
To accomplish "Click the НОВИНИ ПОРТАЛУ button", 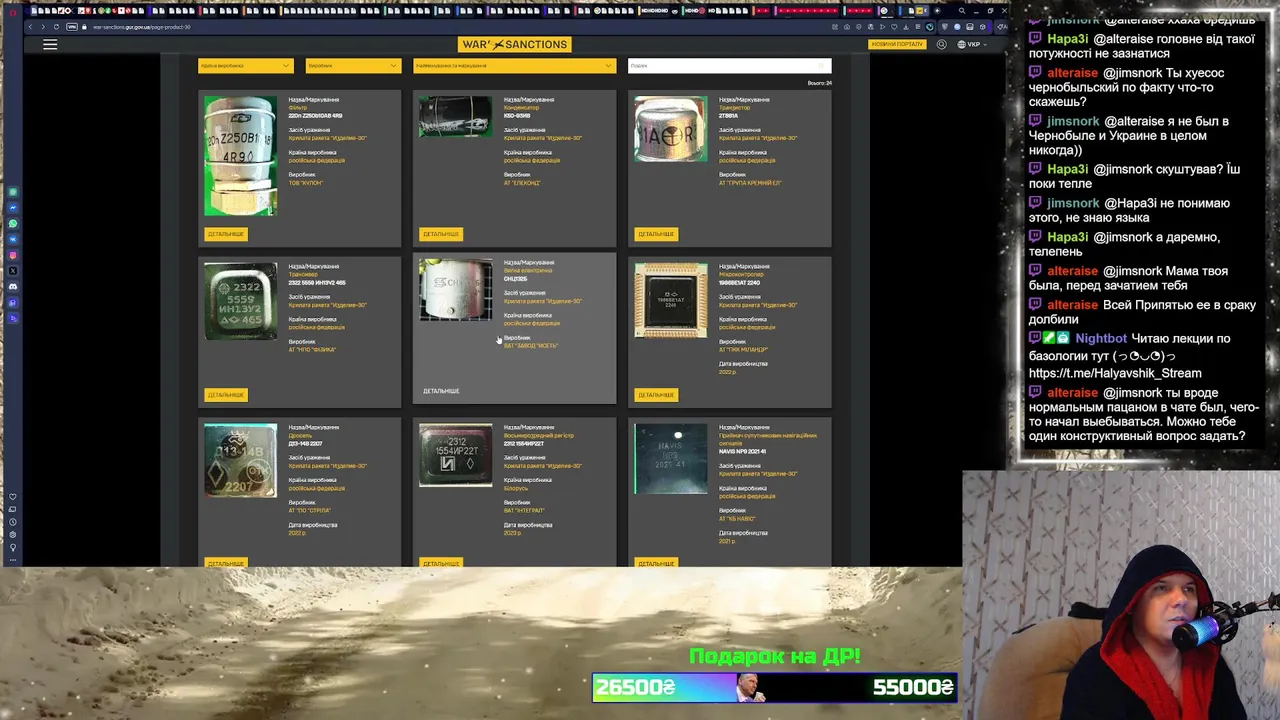I will [897, 44].
